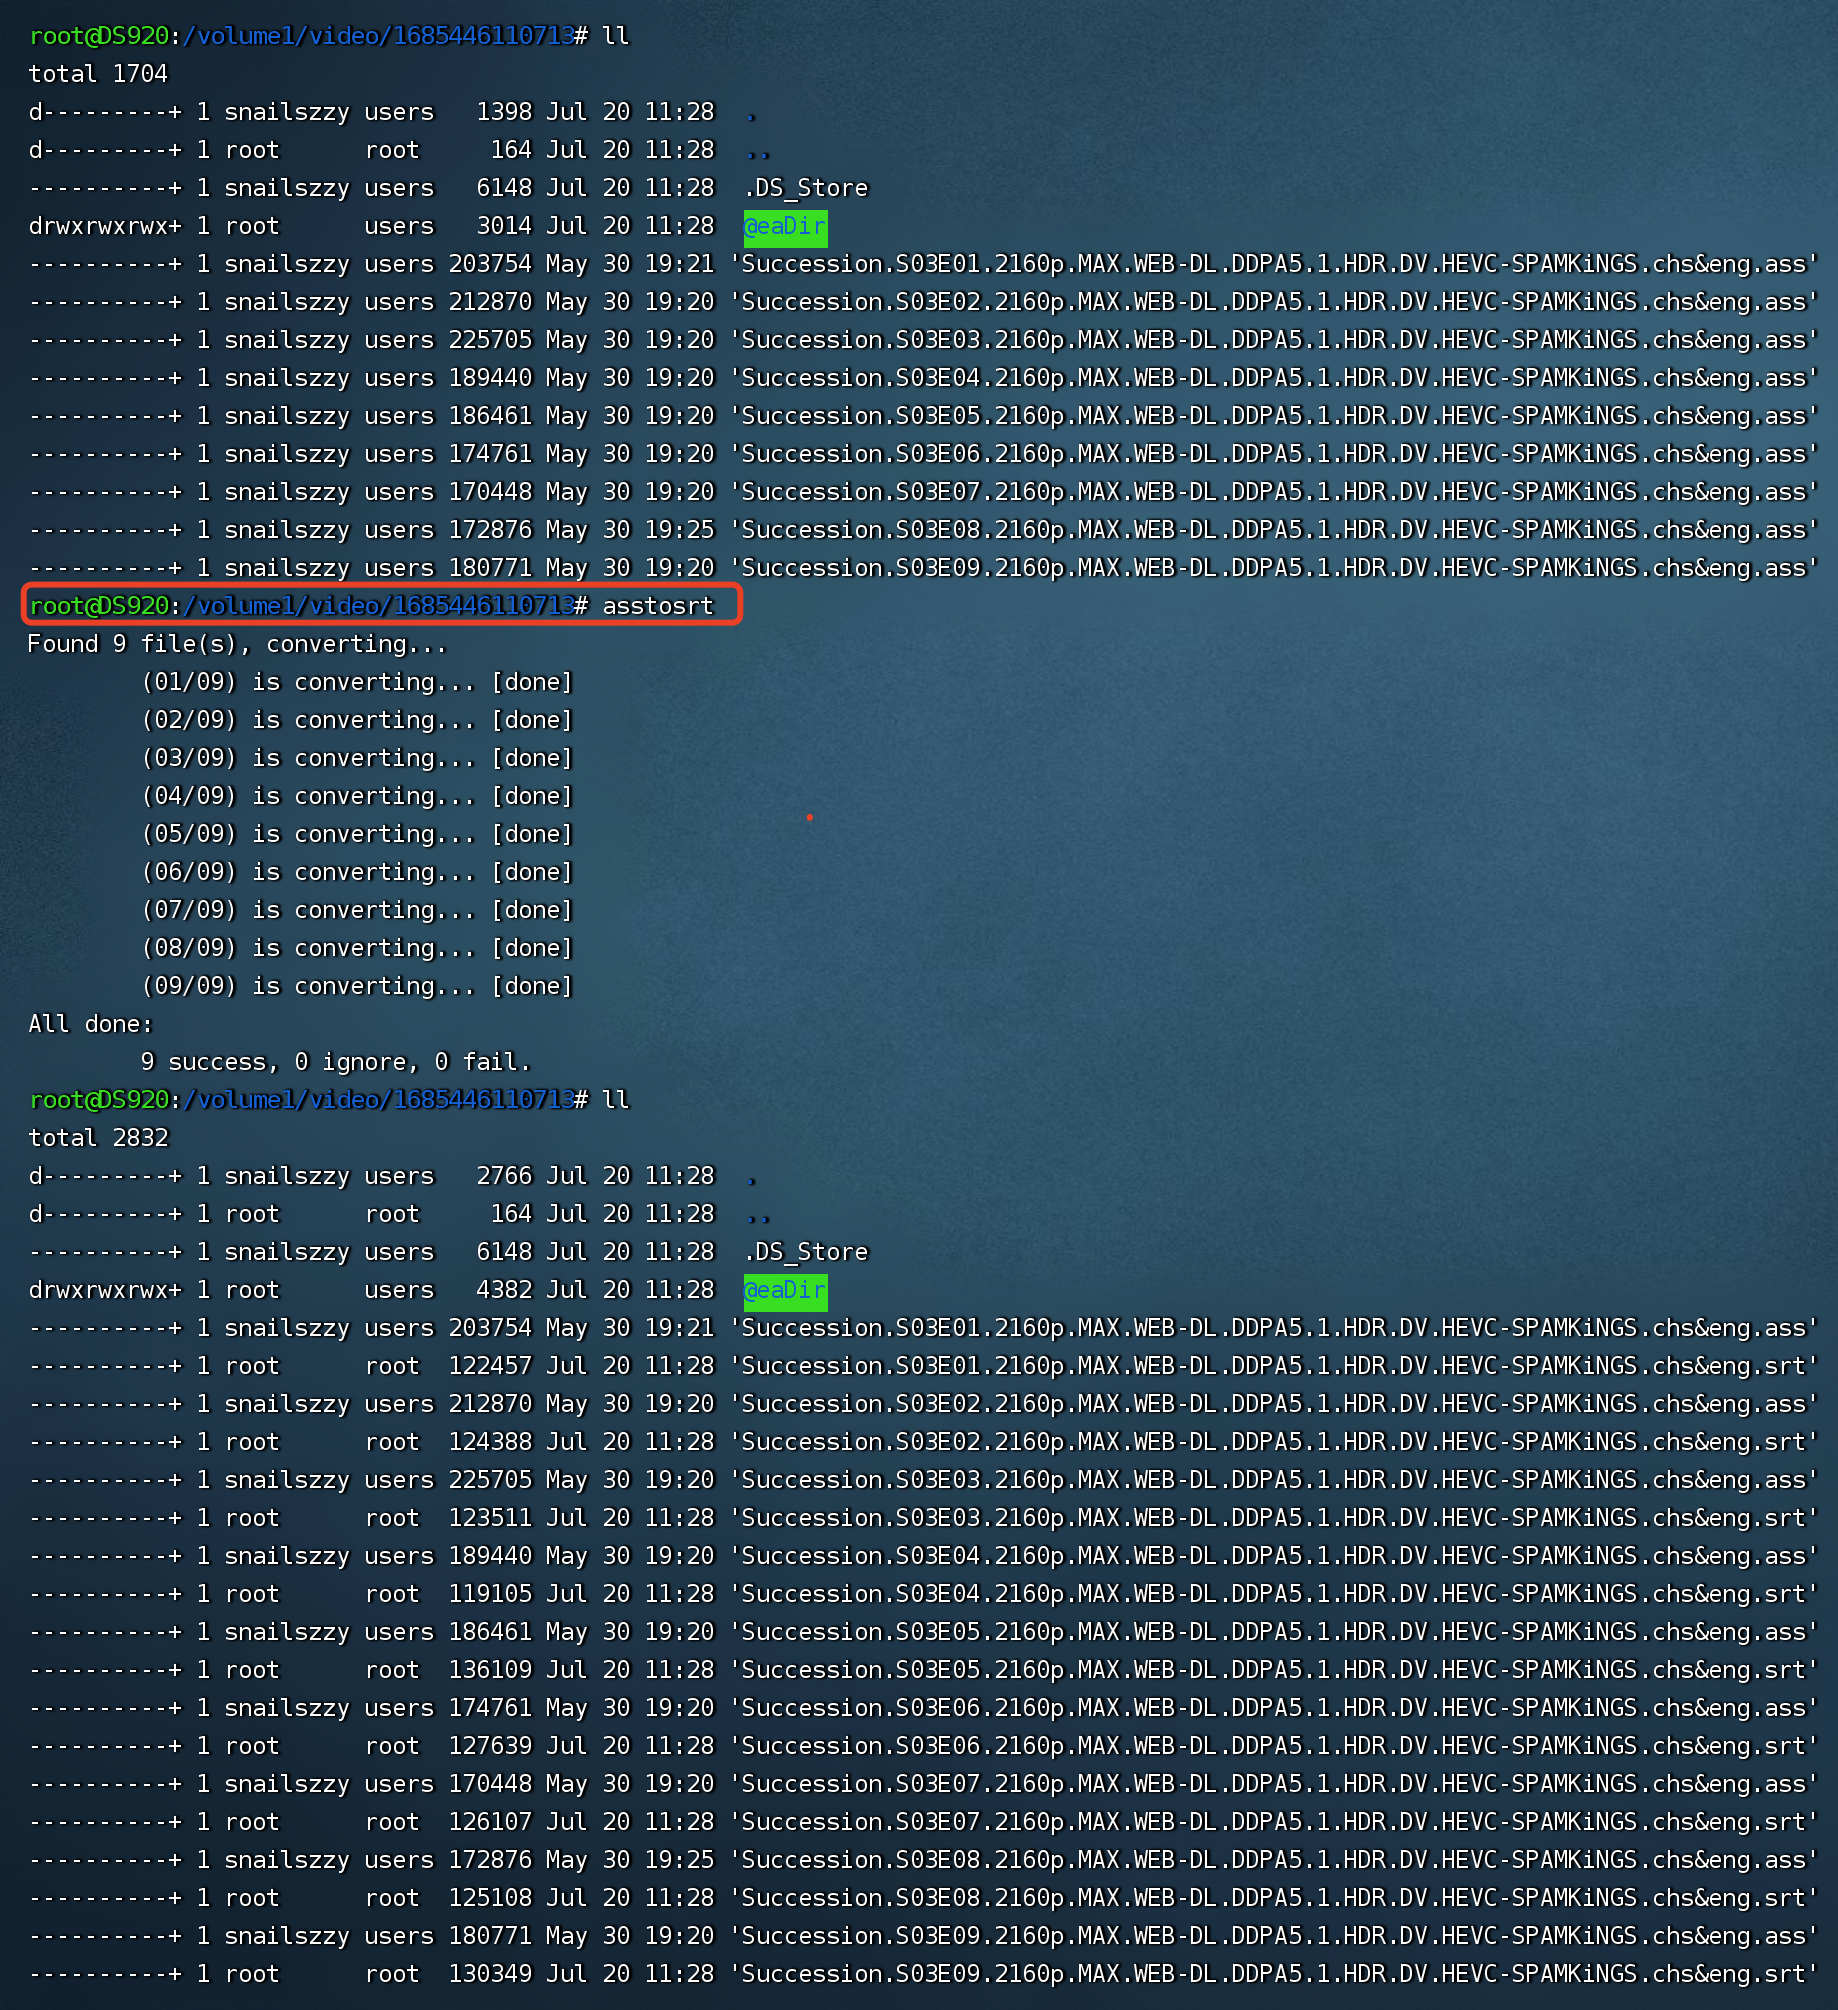This screenshot has width=1838, height=2010.
Task: Click the 'total 2832' output line
Action: [x=98, y=1138]
